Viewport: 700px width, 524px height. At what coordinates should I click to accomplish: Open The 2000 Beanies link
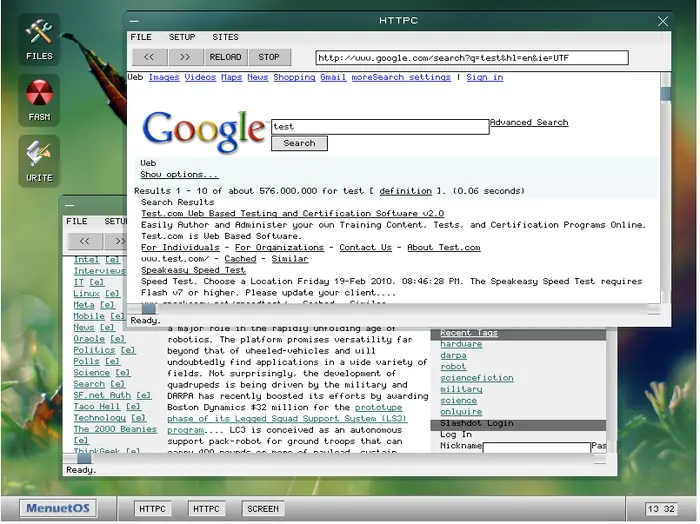(x=115, y=429)
